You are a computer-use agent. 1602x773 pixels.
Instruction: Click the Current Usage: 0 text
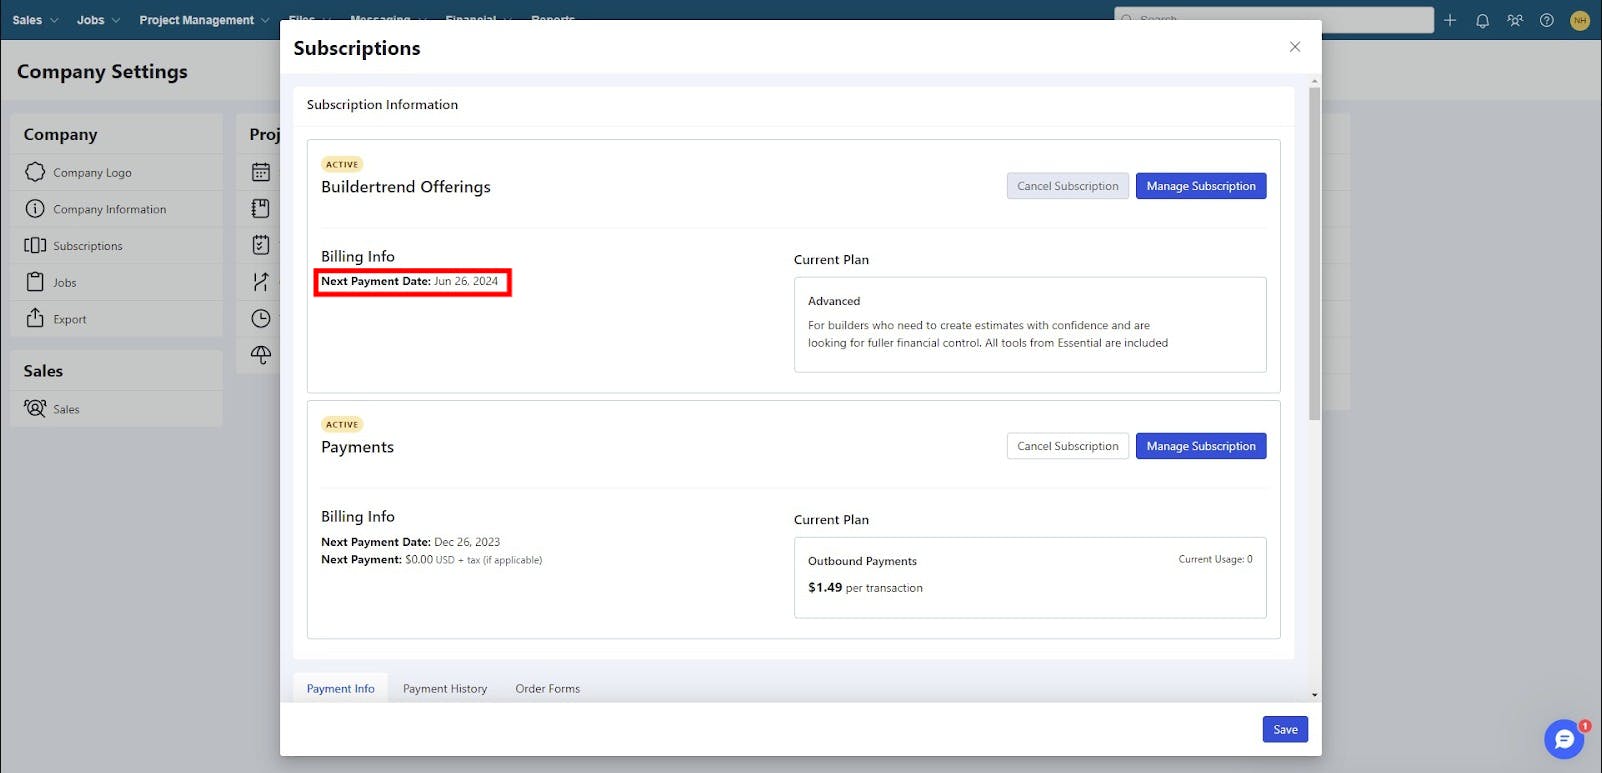click(x=1215, y=559)
